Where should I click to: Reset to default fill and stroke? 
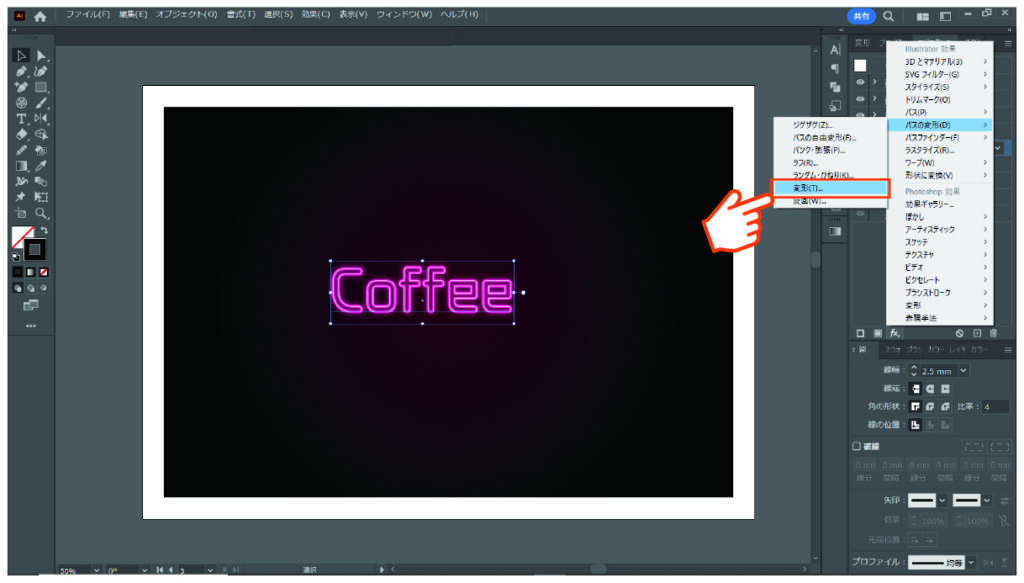16,257
